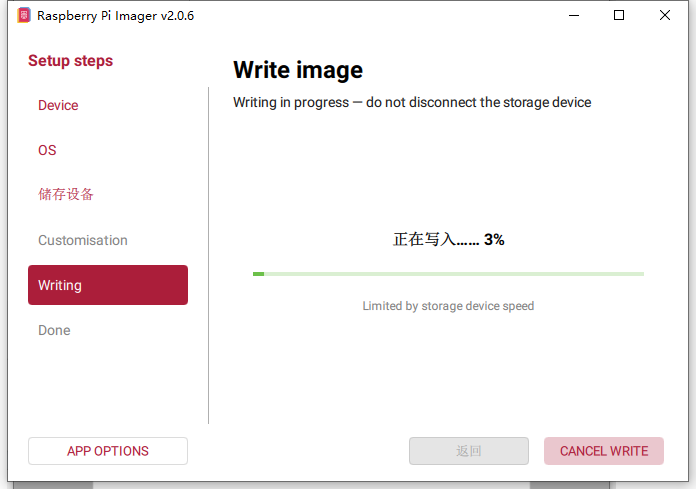The width and height of the screenshot is (696, 489).
Task: Close the Raspberry Pi Imager window
Action: (x=665, y=15)
